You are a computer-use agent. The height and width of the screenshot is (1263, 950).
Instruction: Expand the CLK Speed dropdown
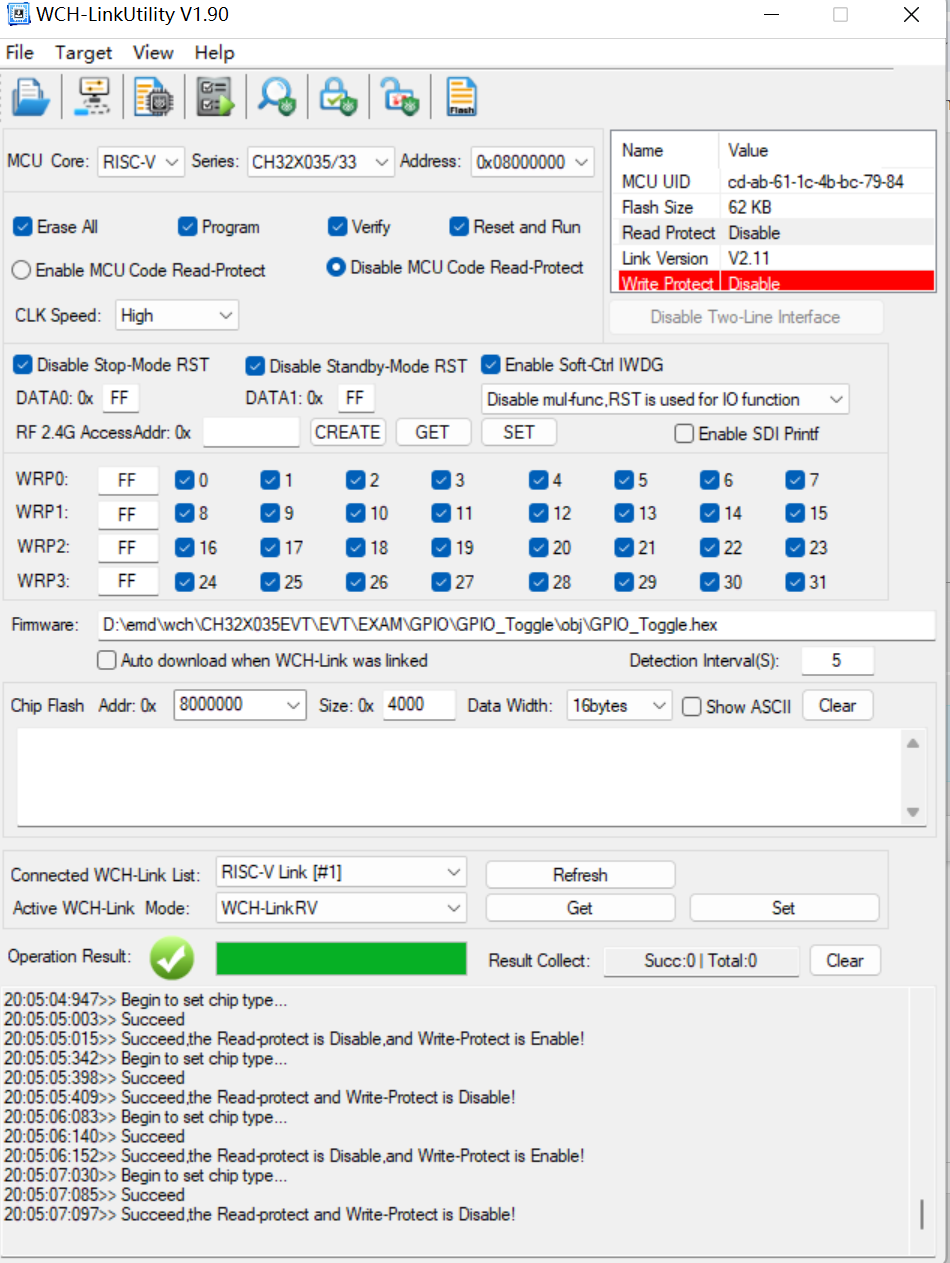(x=177, y=316)
